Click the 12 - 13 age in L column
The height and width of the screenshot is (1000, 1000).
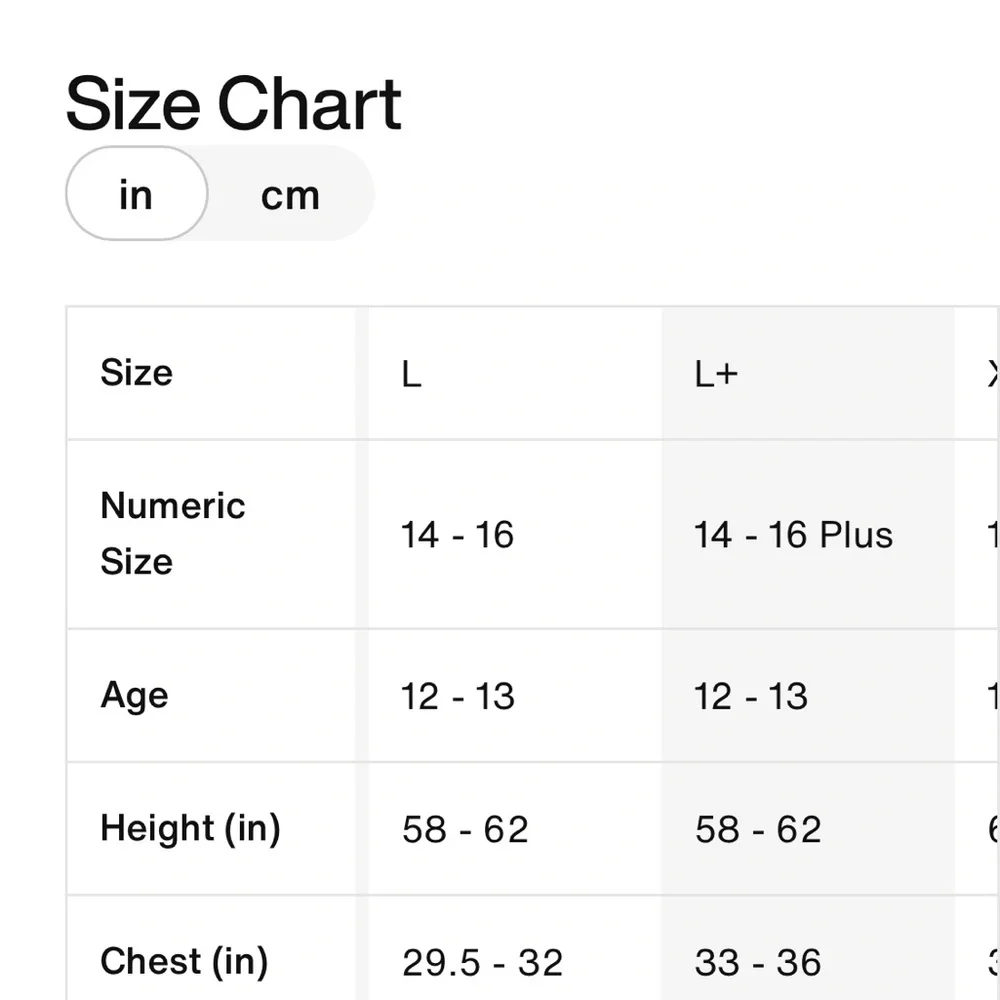pyautogui.click(x=457, y=696)
